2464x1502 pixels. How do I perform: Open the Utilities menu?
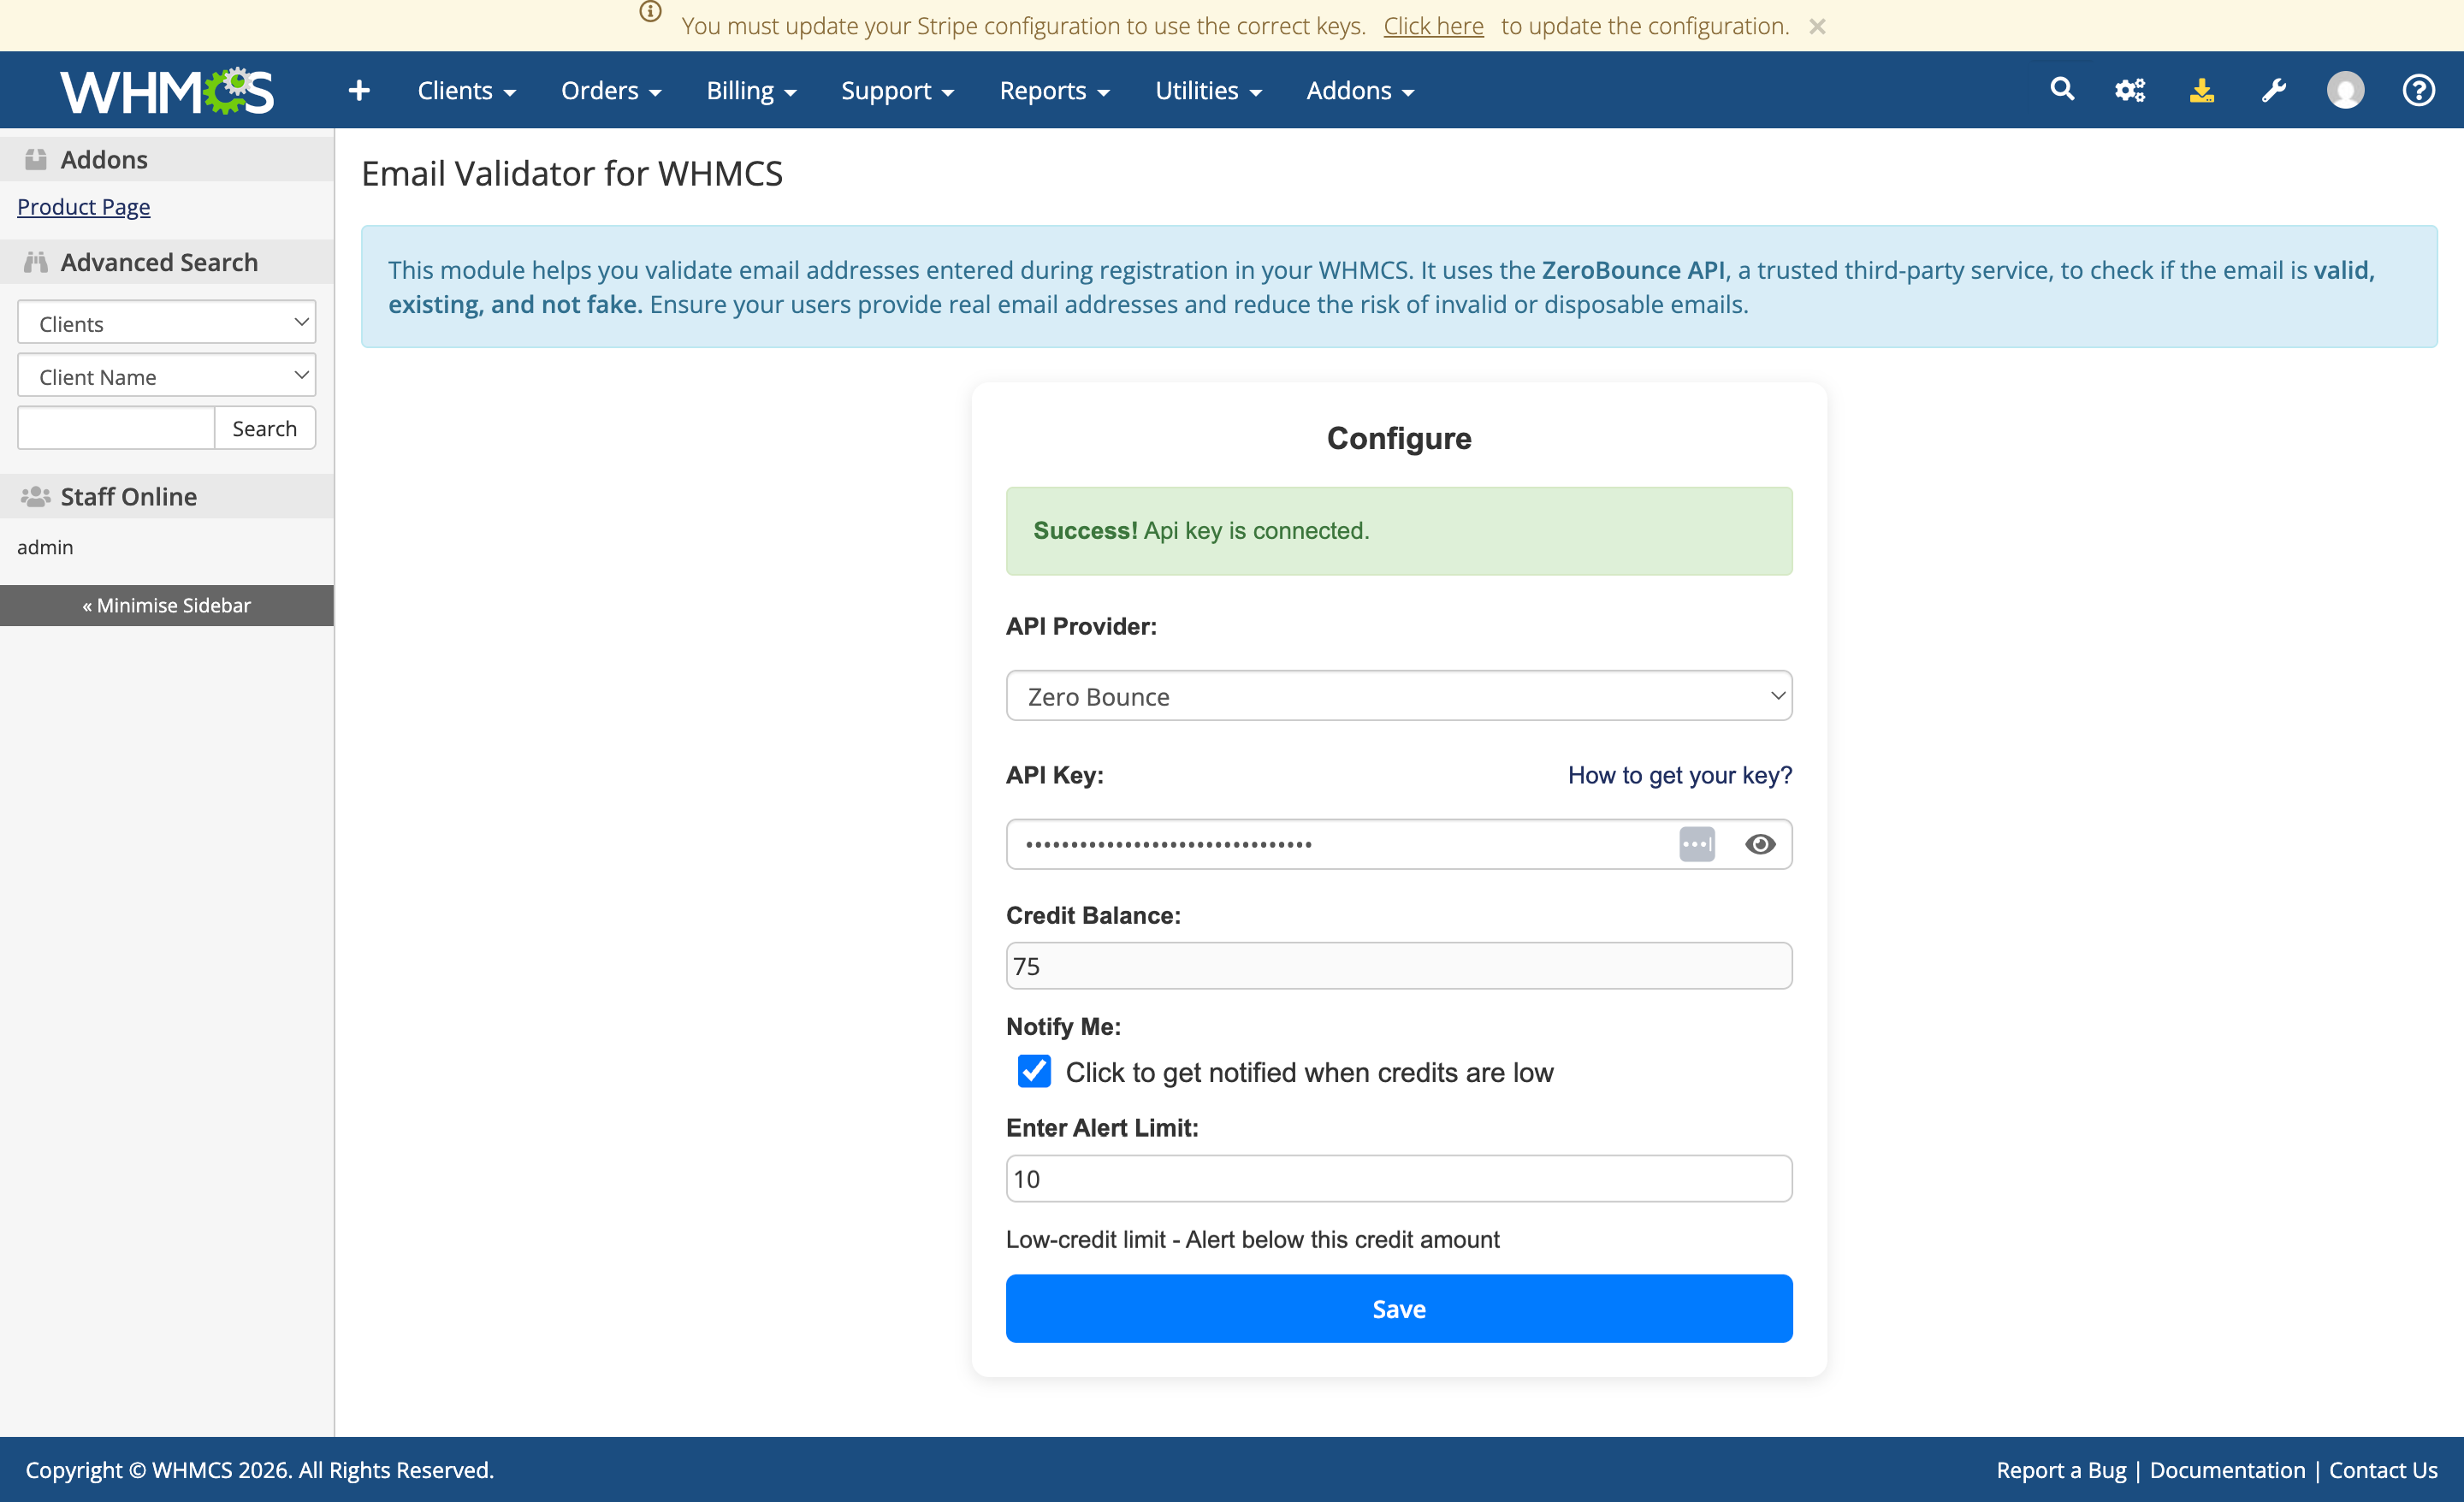[x=1207, y=91]
